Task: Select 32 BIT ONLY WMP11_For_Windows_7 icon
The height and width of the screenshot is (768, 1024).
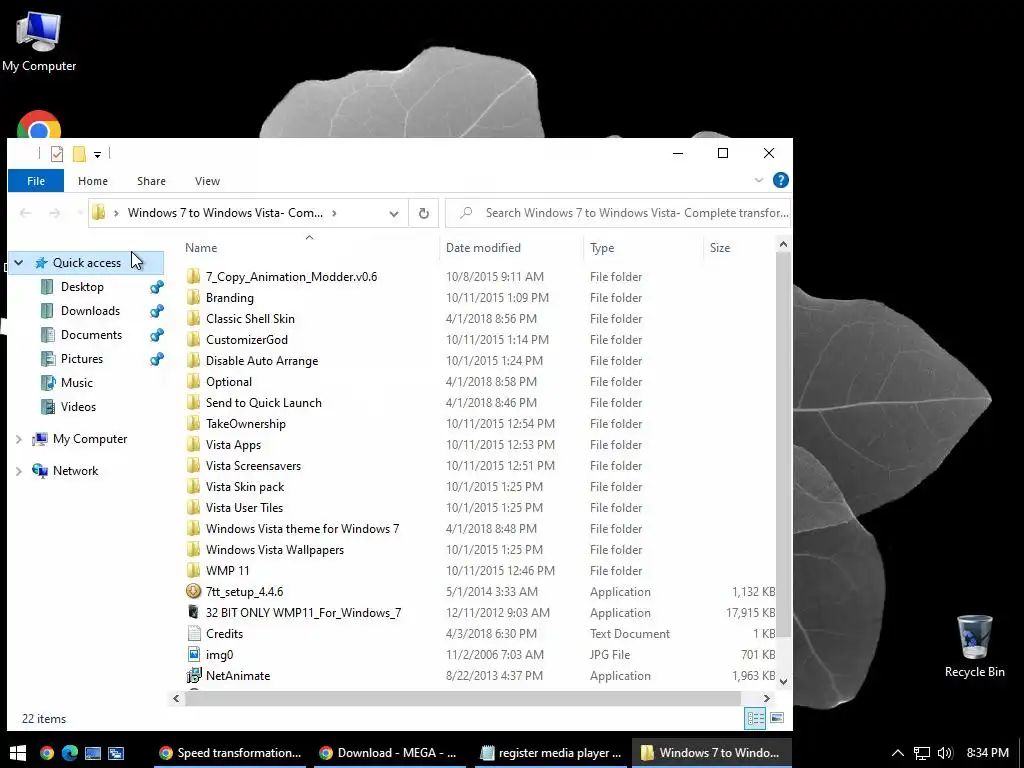Action: pyautogui.click(x=193, y=612)
